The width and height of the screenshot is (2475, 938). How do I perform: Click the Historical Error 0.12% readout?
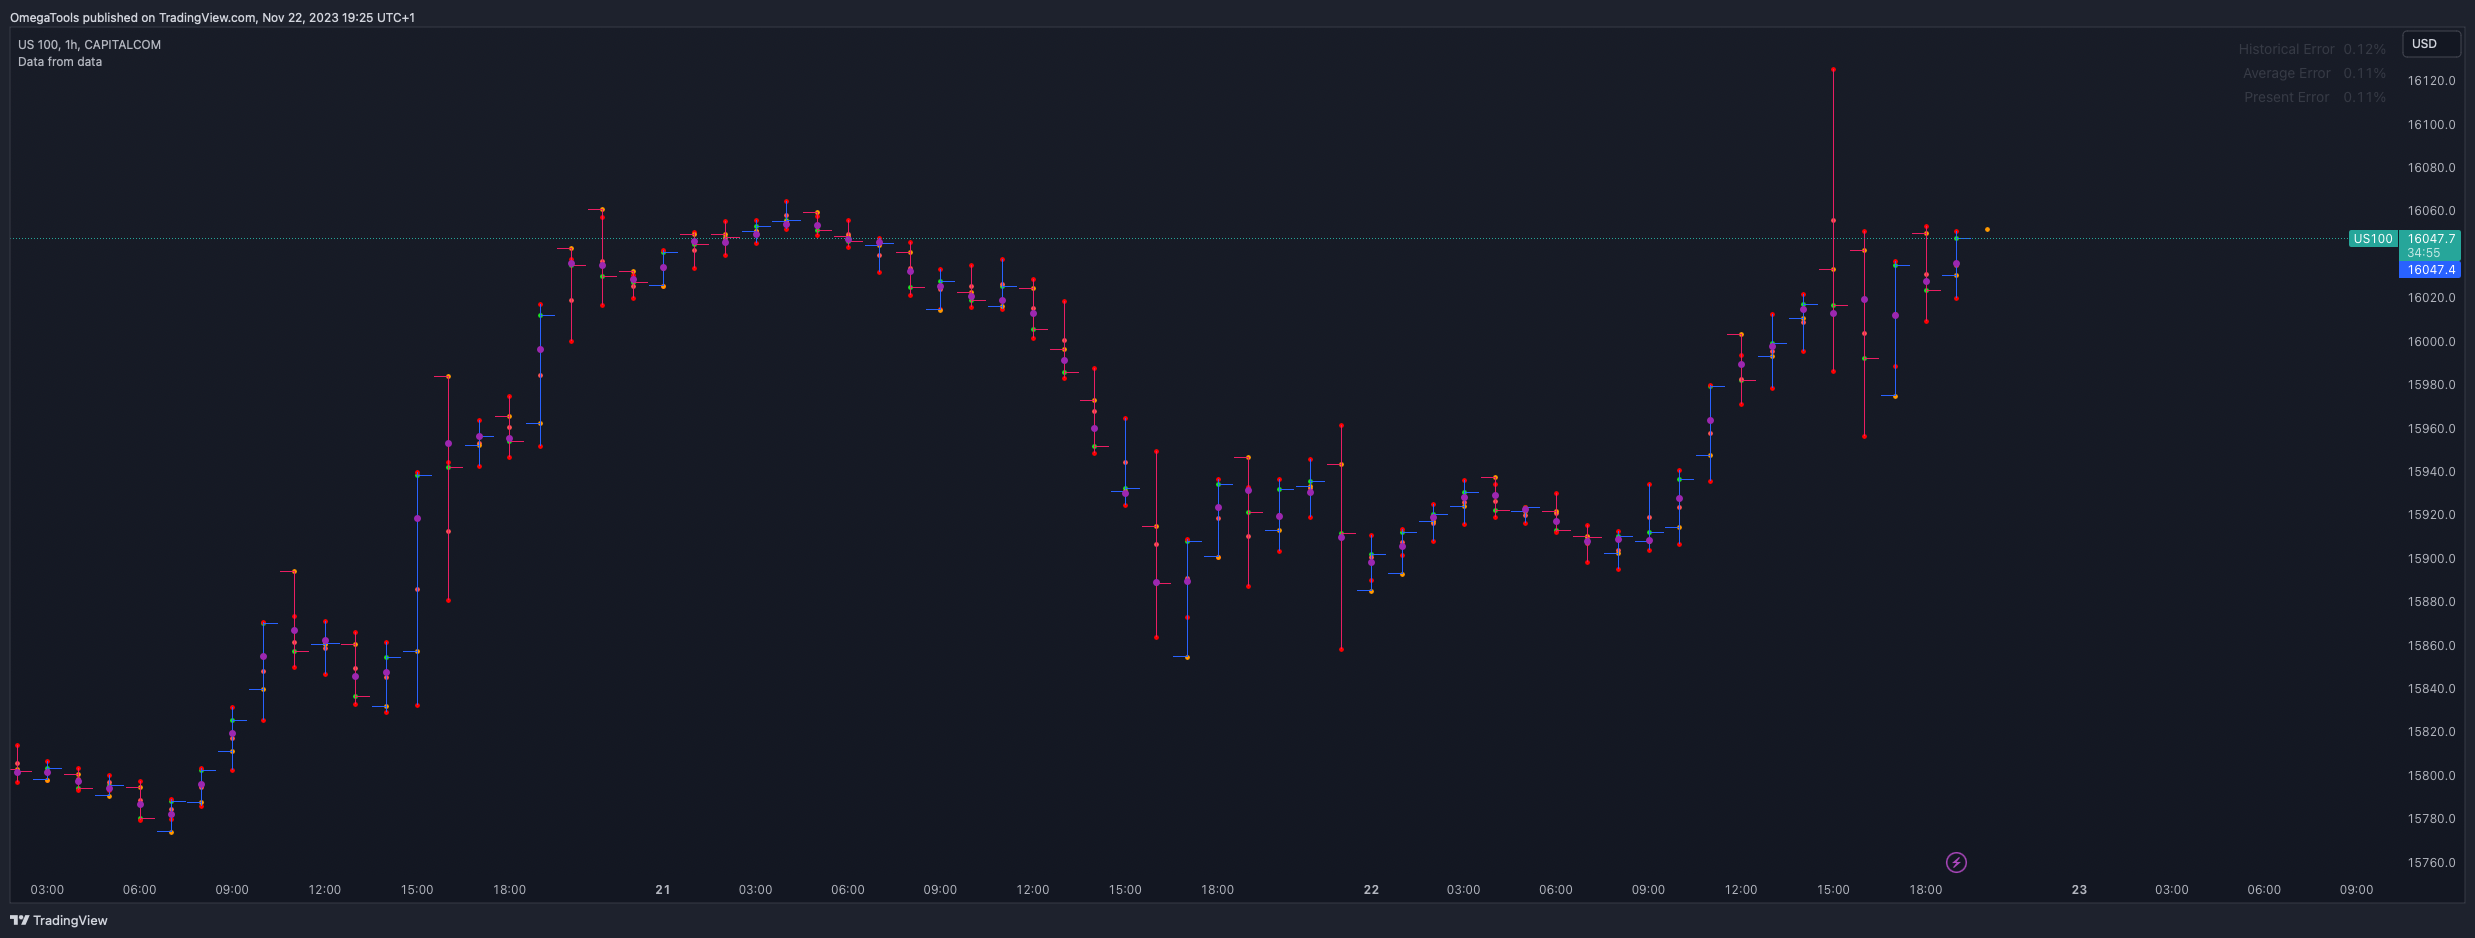[2312, 49]
